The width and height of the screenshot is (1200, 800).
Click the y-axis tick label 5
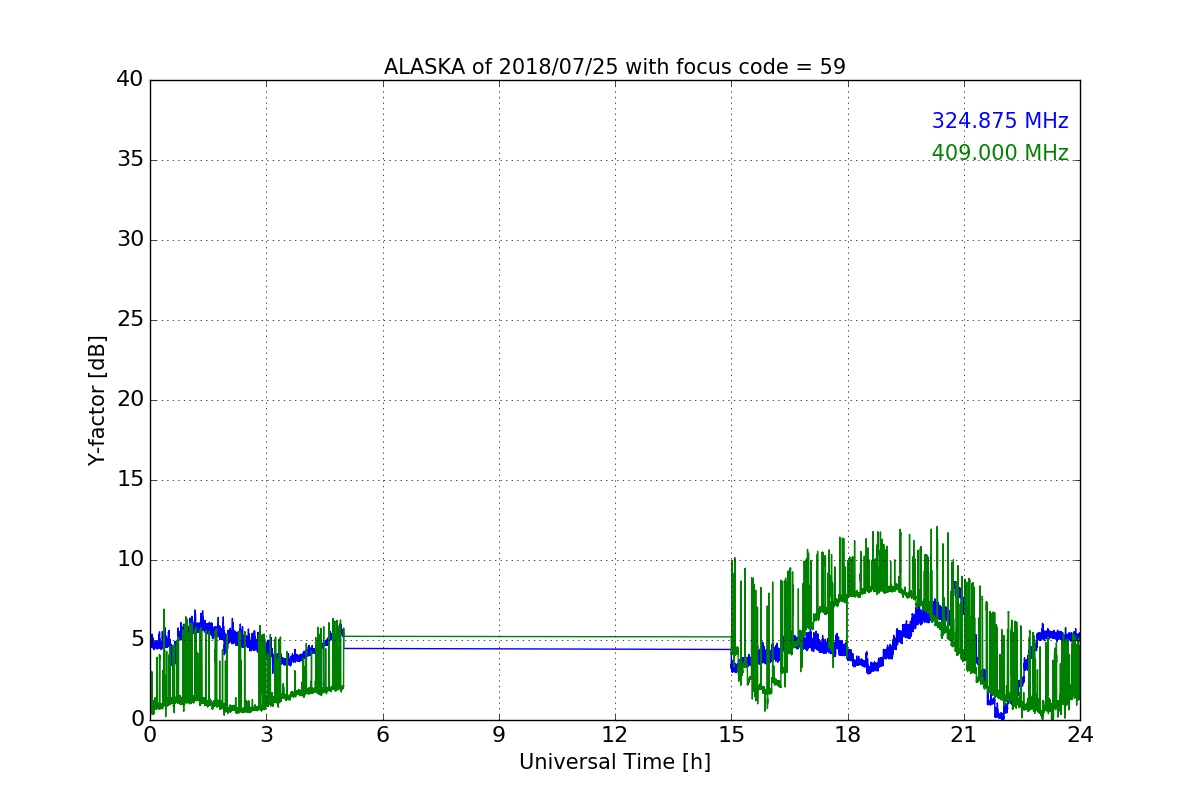coord(137,640)
